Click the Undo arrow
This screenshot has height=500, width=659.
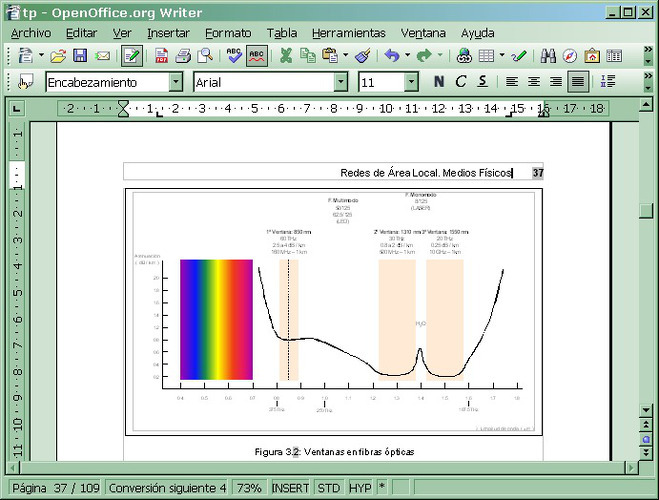(x=392, y=56)
